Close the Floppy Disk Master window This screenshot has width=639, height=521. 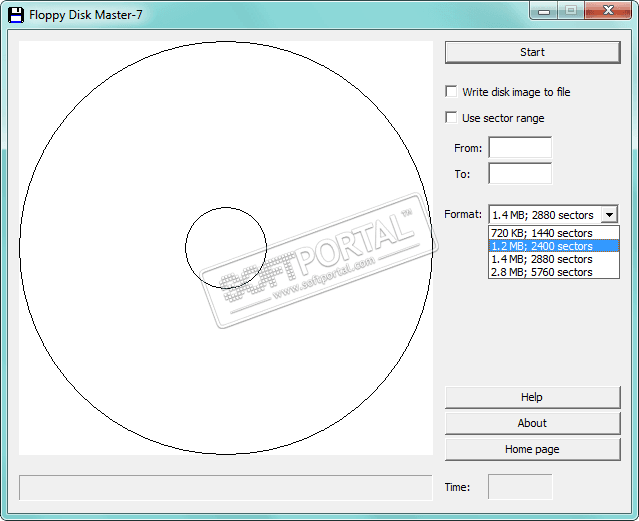[608, 11]
